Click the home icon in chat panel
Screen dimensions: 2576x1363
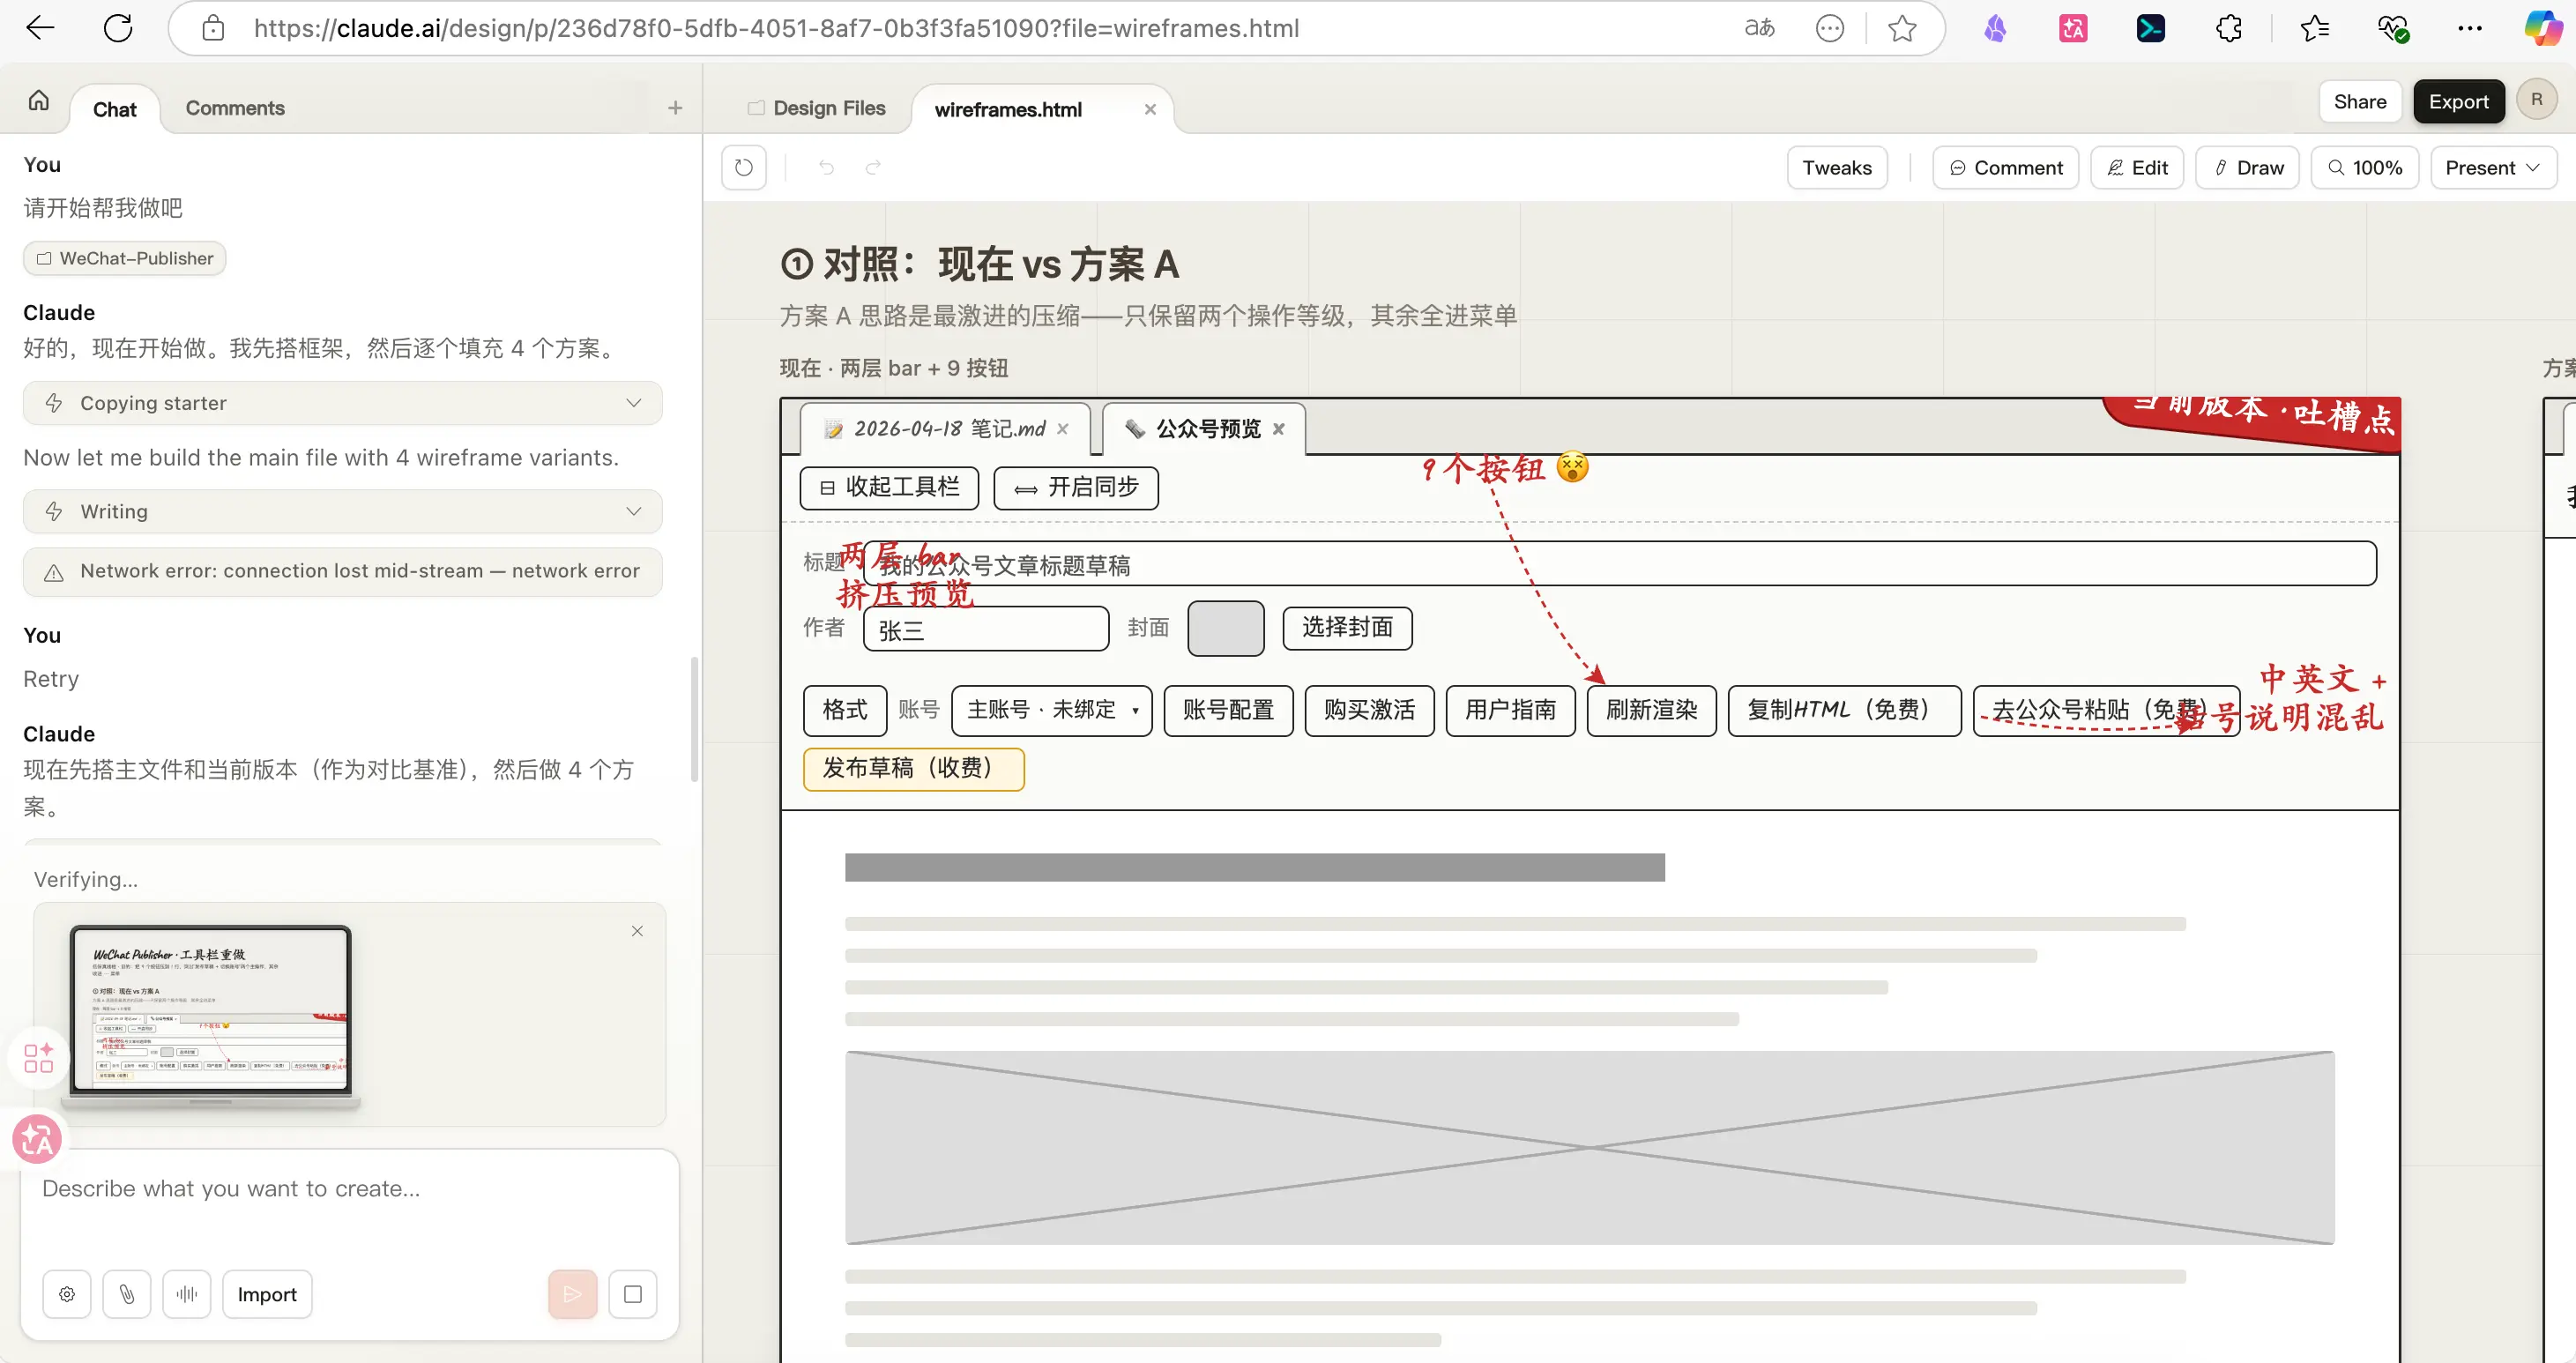pyautogui.click(x=38, y=100)
